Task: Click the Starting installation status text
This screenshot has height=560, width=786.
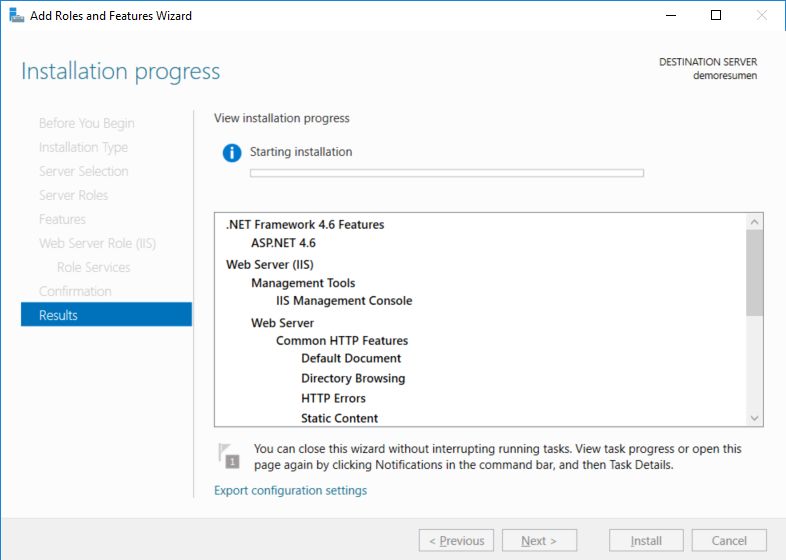Action: (301, 152)
